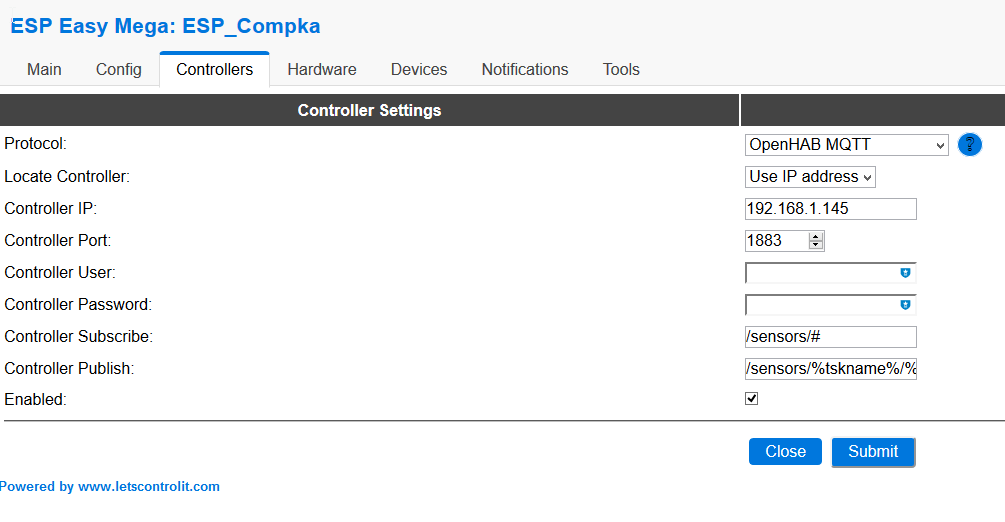The width and height of the screenshot is (1005, 522).
Task: Click the shield icon in Controller User field
Action: point(905,273)
